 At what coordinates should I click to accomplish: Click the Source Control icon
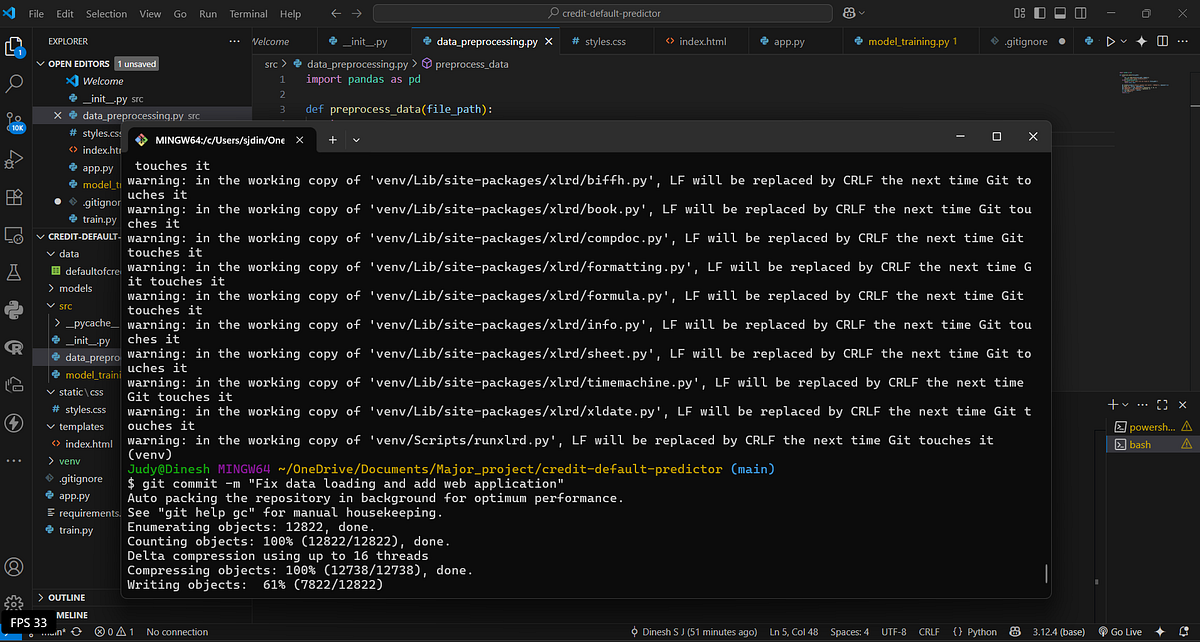tap(14, 120)
